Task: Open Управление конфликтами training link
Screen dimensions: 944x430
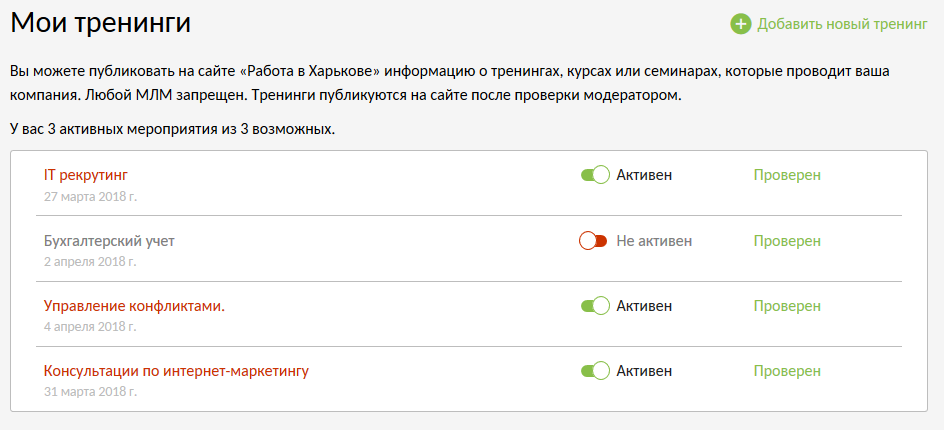Action: click(134, 306)
